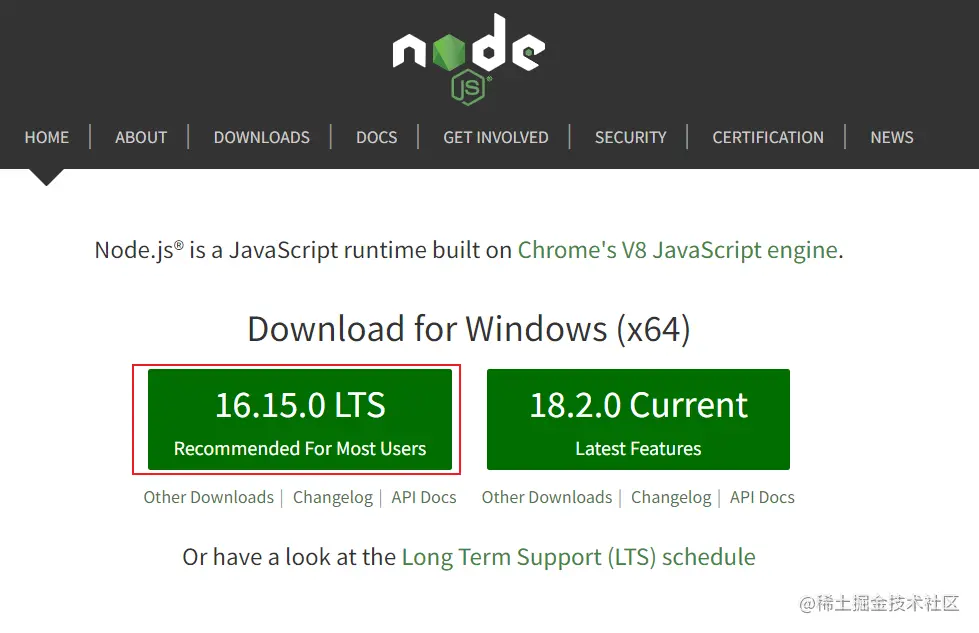The image size is (979, 633).
Task: View Changelog for 18.2.0 Current
Action: pos(671,498)
